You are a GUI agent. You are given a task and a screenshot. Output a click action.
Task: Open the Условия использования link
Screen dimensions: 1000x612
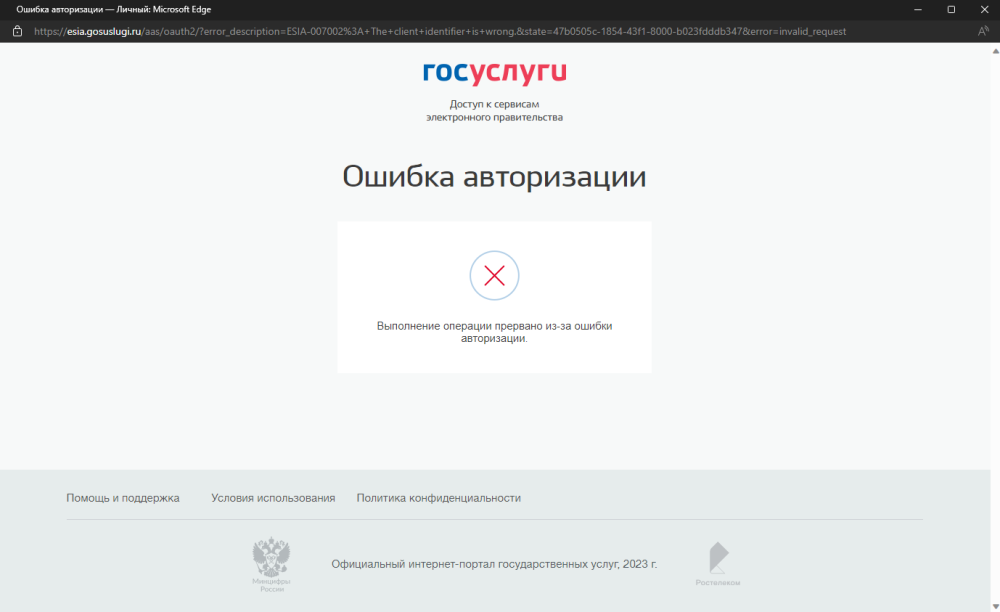click(273, 498)
